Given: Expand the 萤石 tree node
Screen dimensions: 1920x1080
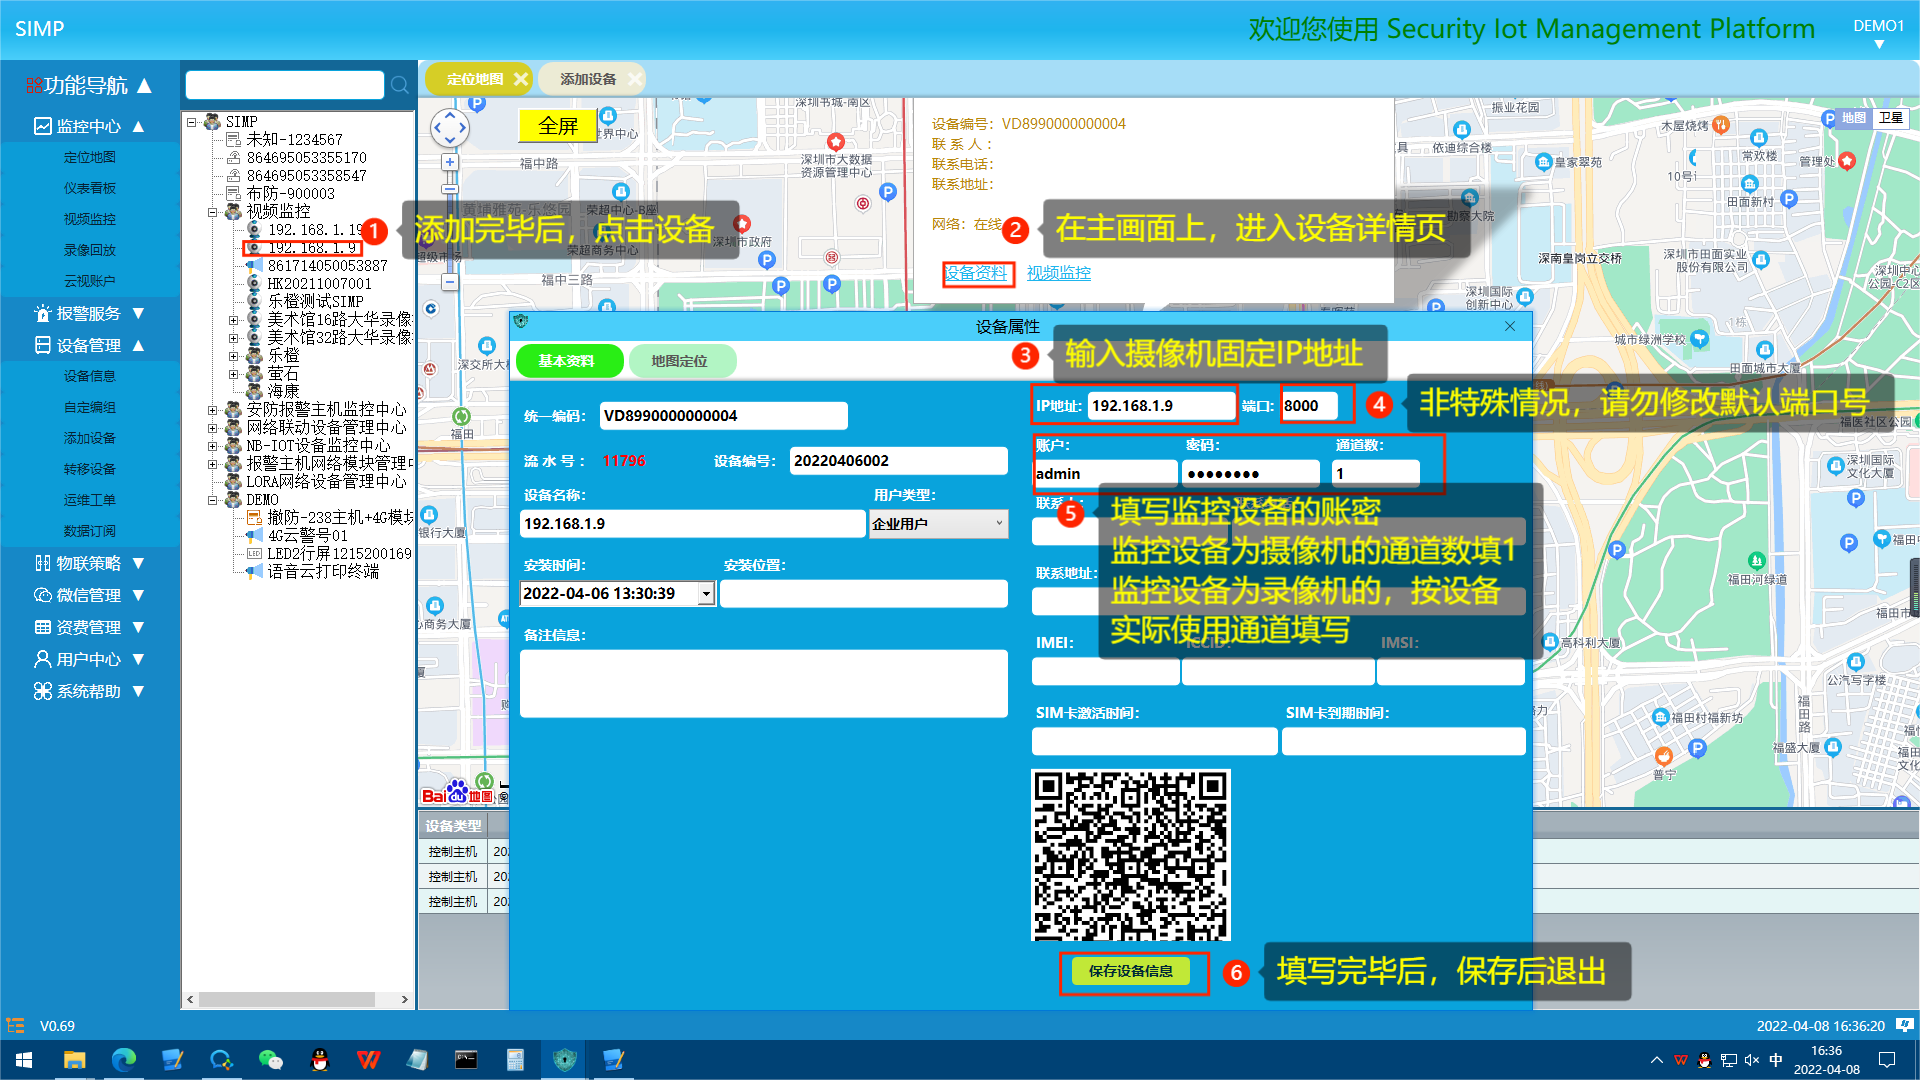Looking at the screenshot, I should coord(234,374).
